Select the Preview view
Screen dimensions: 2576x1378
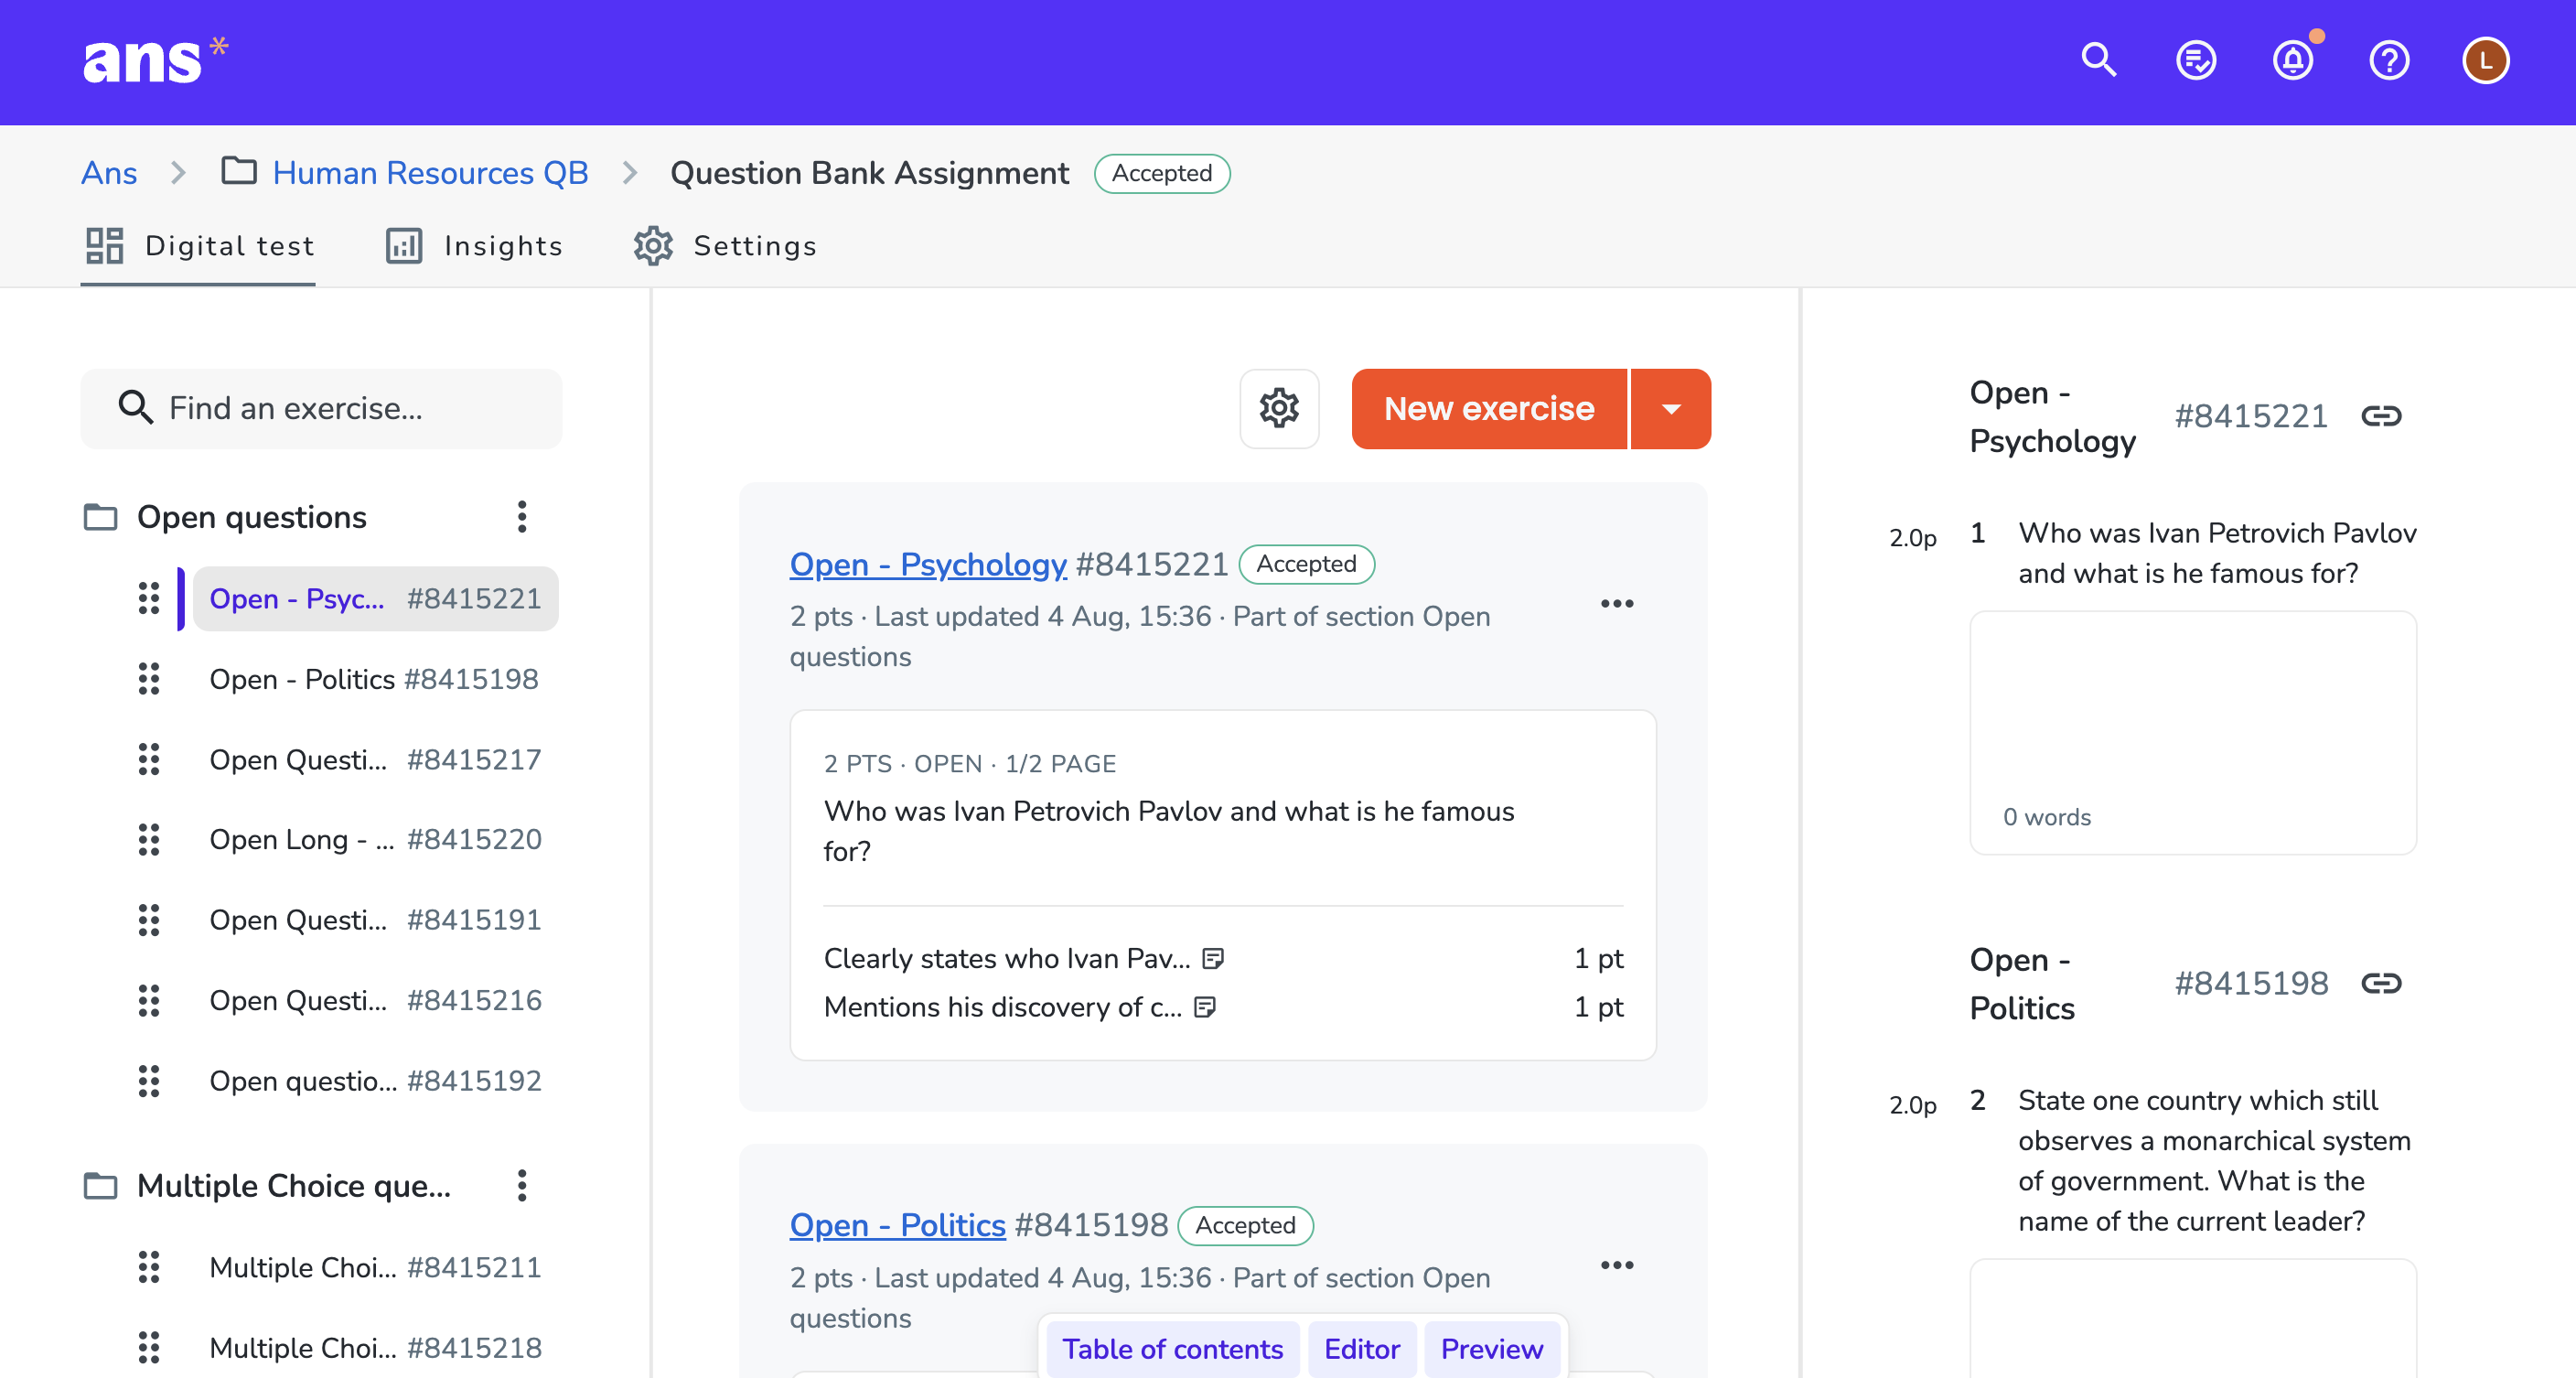1492,1349
